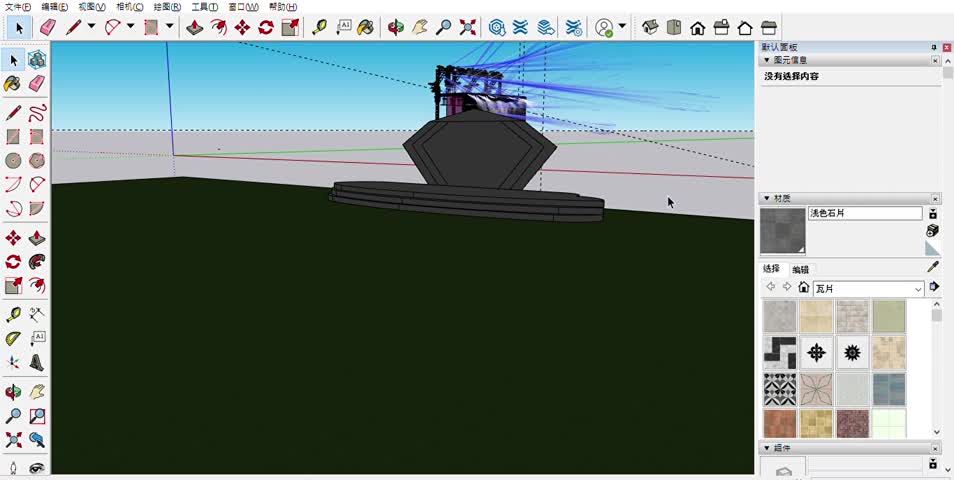Click the material name field 浅色石片
The image size is (954, 480).
click(x=865, y=214)
